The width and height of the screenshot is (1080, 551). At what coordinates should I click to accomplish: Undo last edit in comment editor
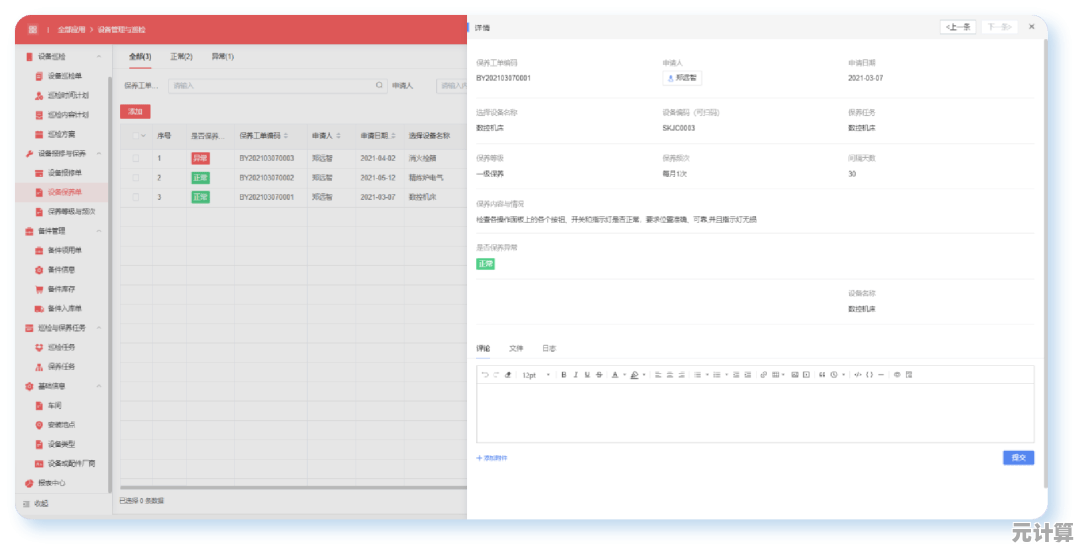[485, 375]
